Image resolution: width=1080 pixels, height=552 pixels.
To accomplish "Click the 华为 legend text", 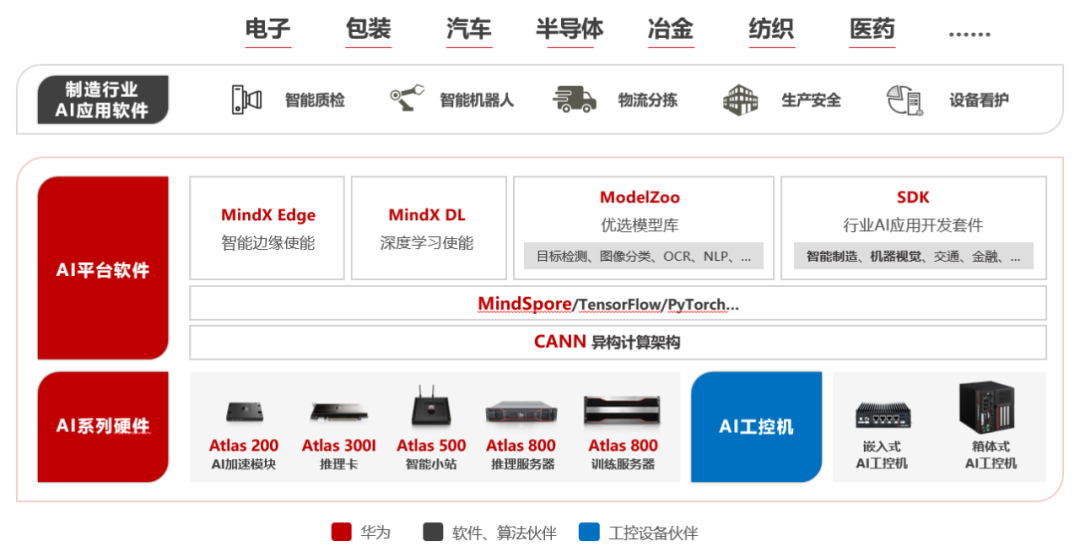I will pyautogui.click(x=375, y=533).
